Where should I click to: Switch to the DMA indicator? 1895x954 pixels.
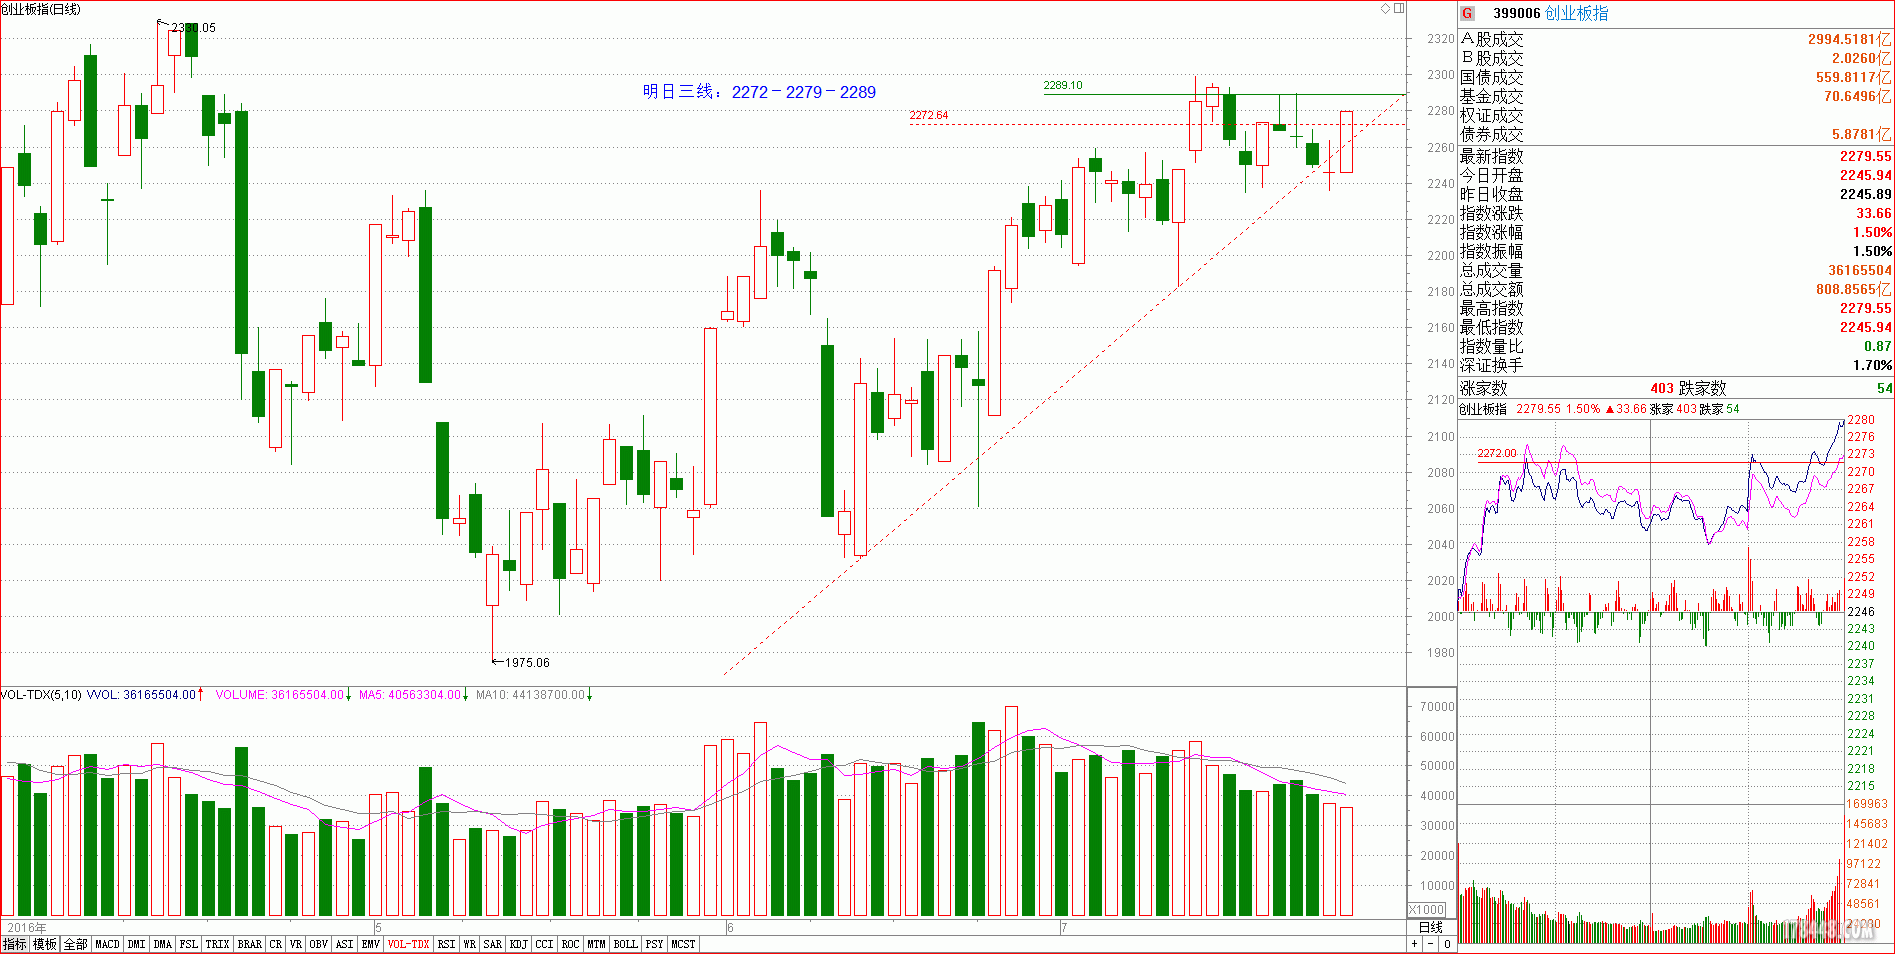click(x=163, y=944)
